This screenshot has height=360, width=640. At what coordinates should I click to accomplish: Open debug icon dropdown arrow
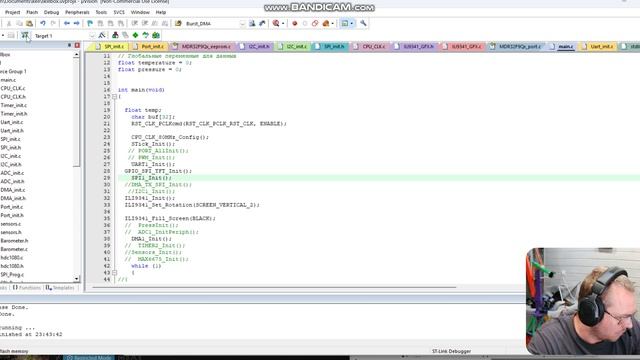point(283,24)
